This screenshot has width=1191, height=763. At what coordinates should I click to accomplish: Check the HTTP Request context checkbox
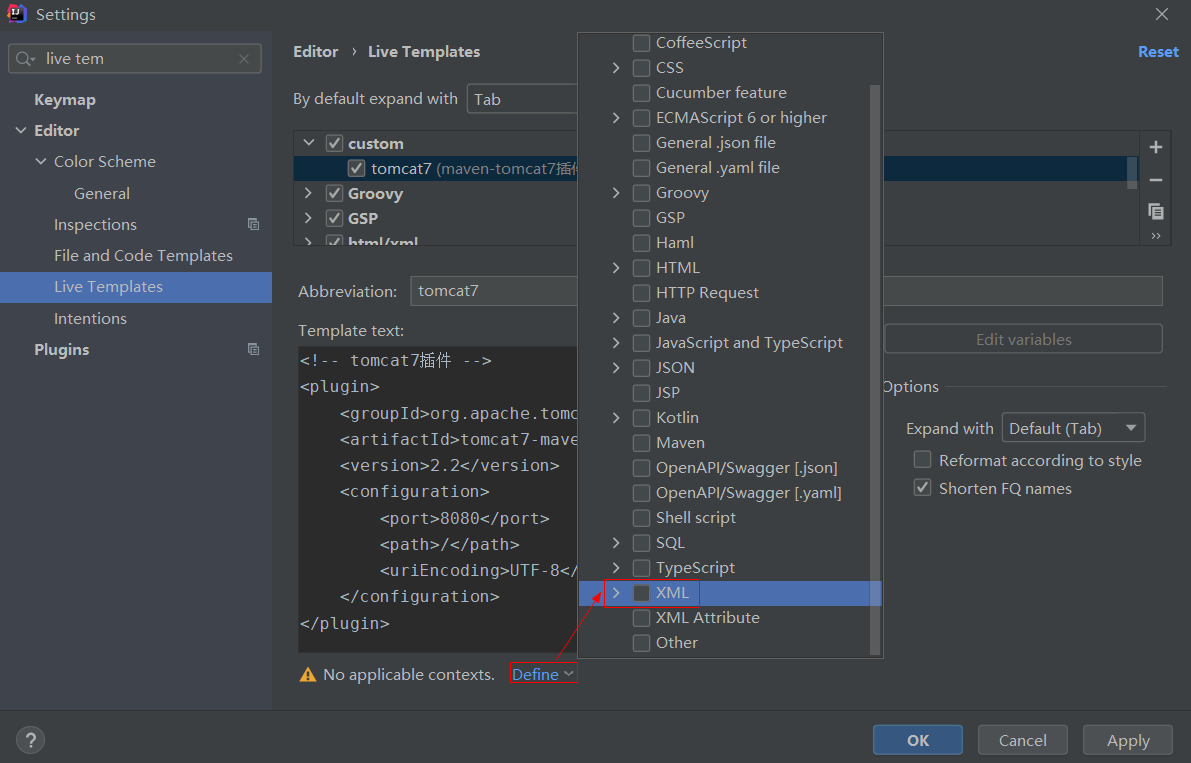click(641, 292)
